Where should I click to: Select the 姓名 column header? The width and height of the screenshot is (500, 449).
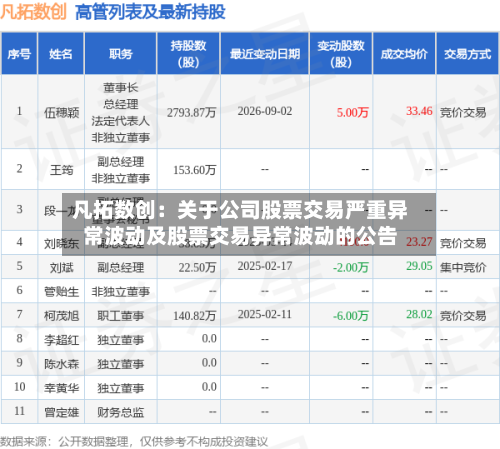click(x=61, y=53)
